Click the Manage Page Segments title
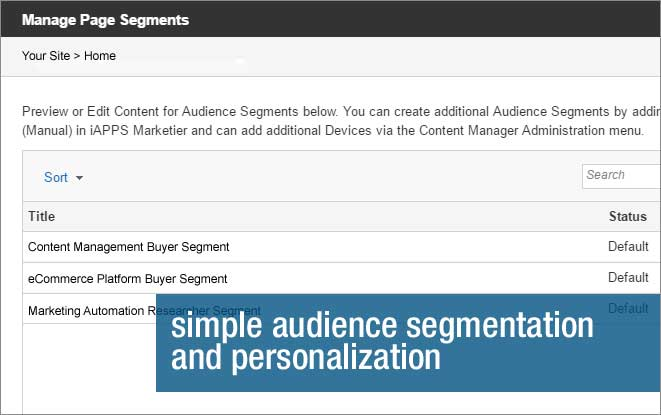Screen dimensions: 661x415 105,19
